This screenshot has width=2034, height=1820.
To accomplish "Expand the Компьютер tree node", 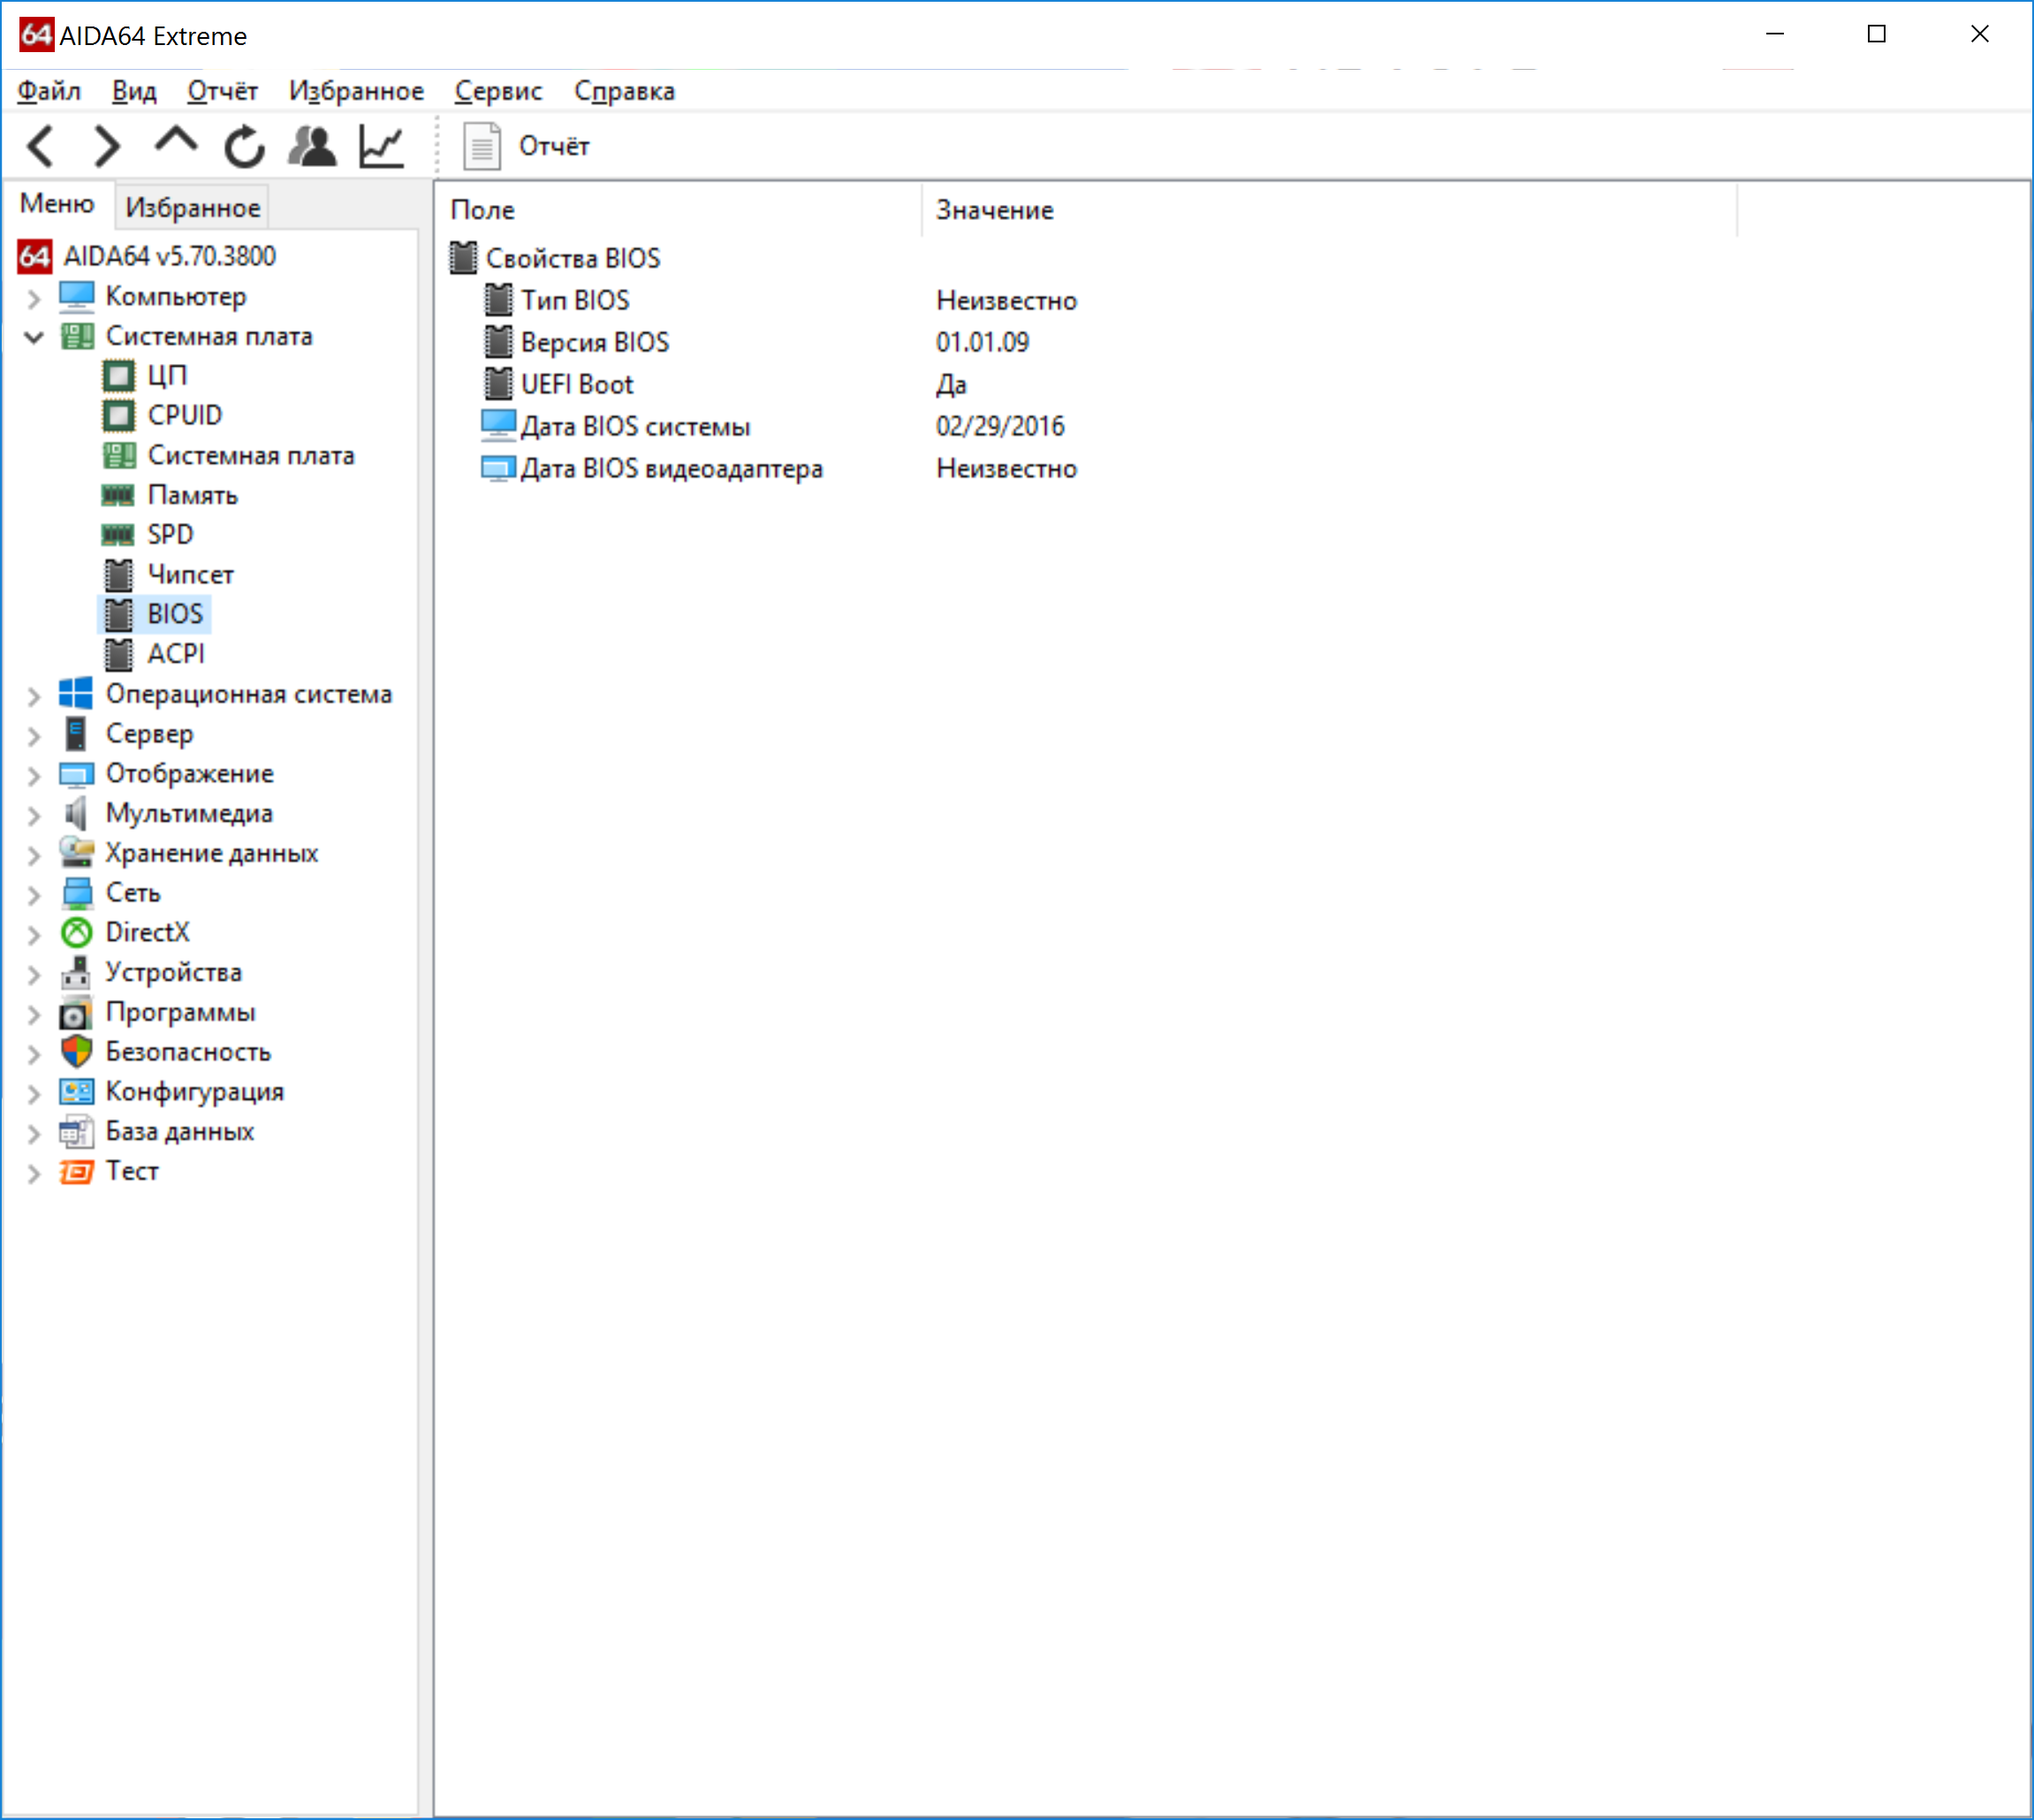I will coord(34,298).
